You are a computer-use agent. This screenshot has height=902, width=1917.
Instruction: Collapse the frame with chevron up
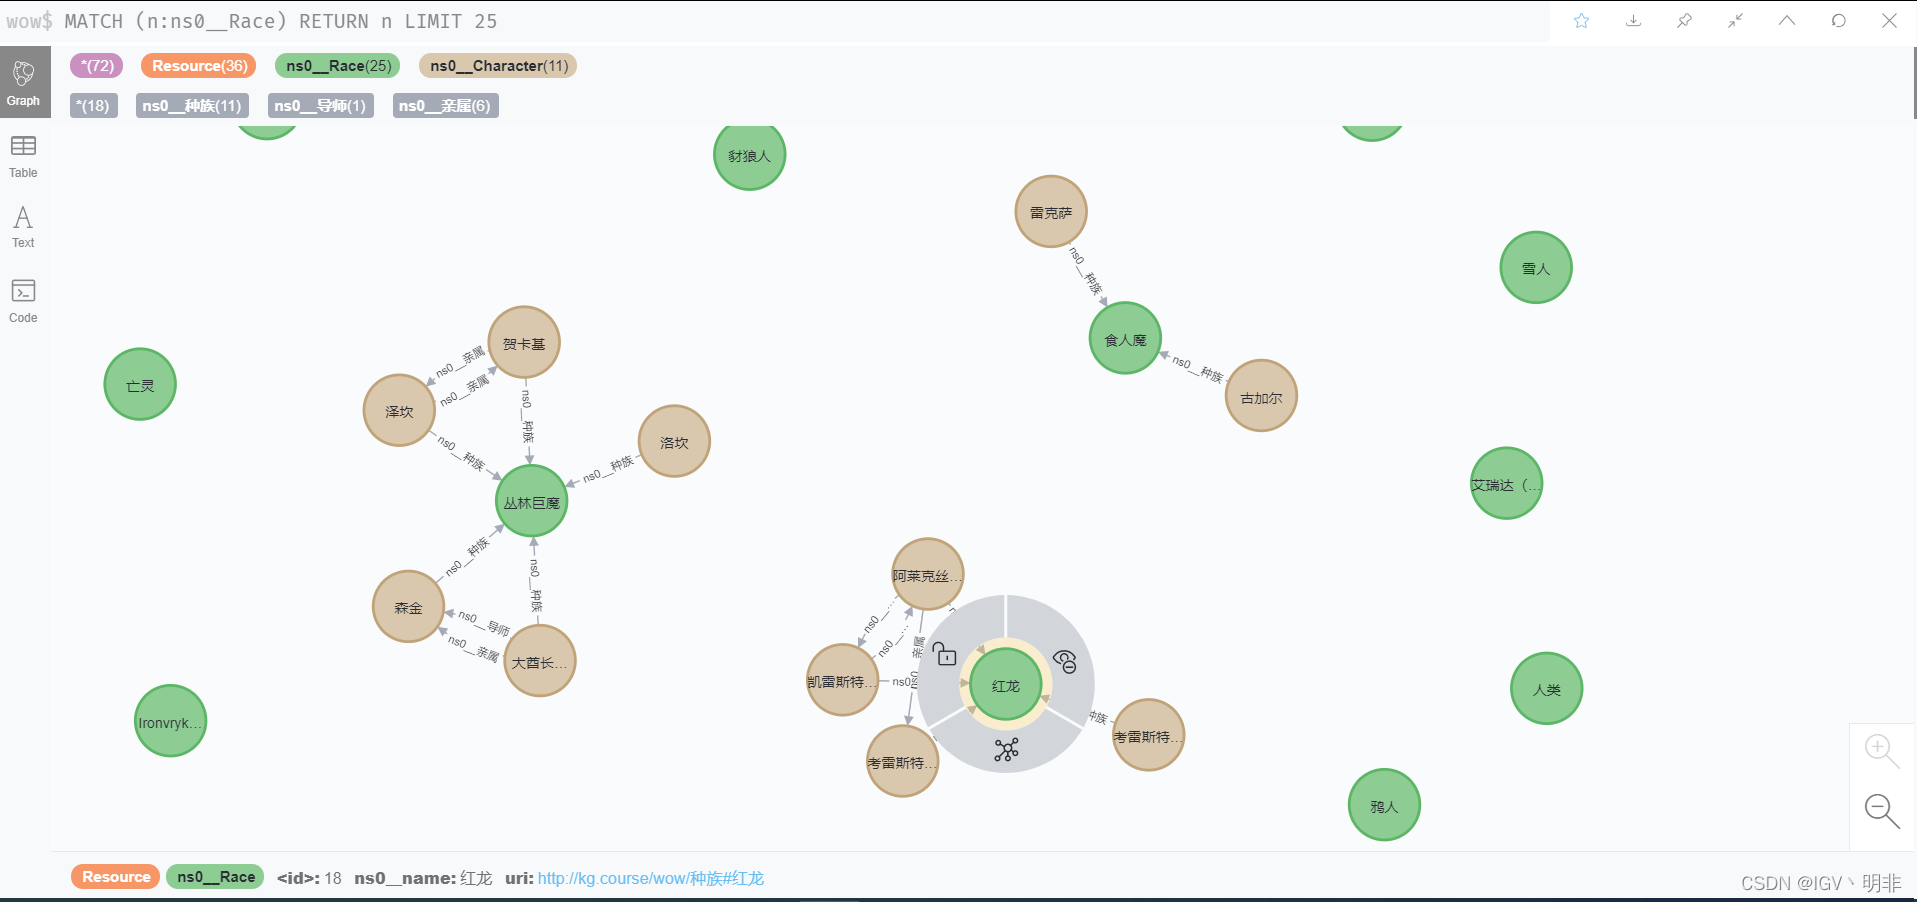pos(1787,21)
